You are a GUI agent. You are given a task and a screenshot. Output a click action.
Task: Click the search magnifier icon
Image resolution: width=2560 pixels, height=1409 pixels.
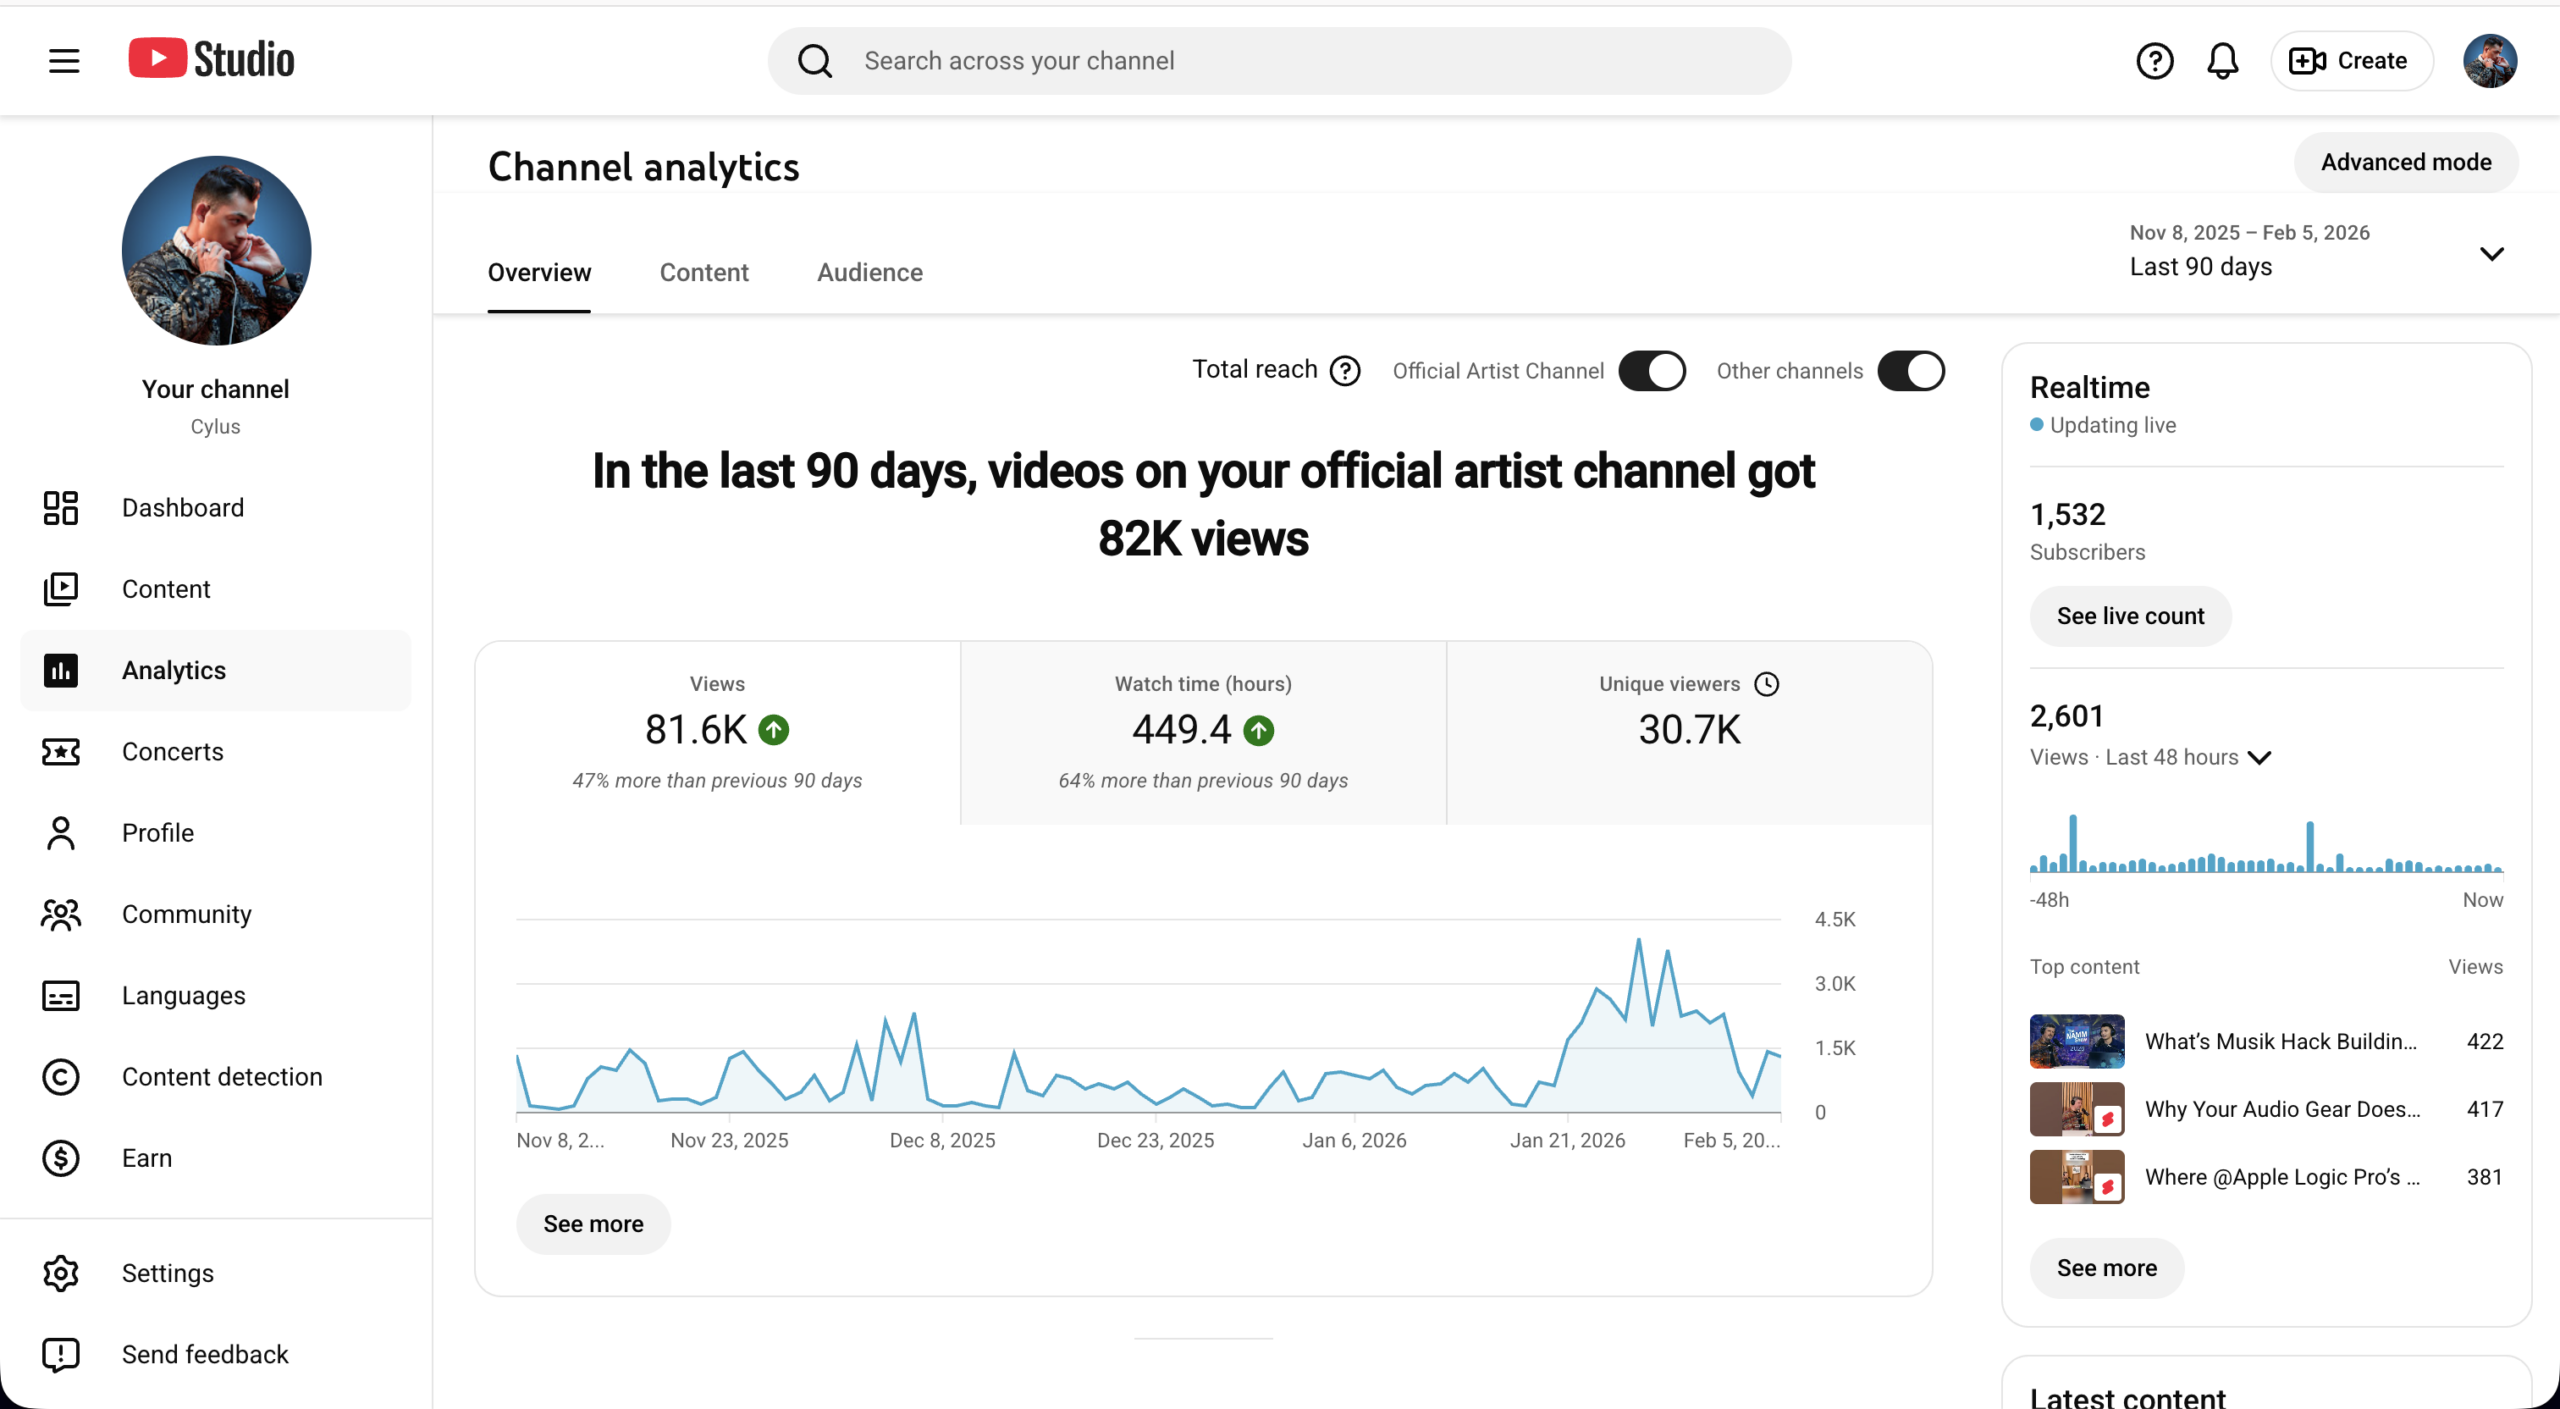tap(815, 61)
